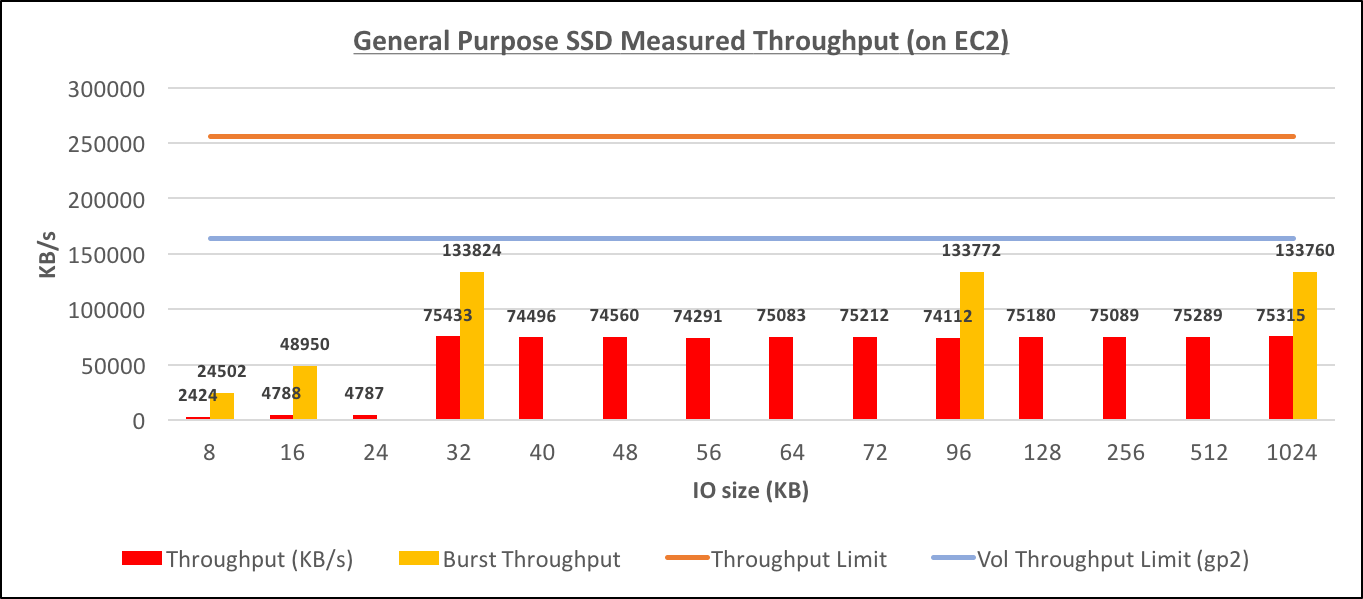This screenshot has width=1363, height=599.
Task: Click the blue Vol Throughput Limit line
Action: click(750, 238)
